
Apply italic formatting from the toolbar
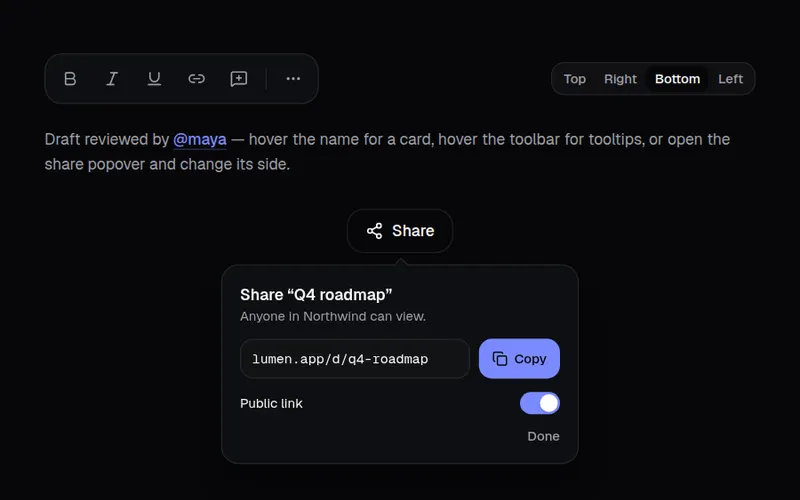[x=112, y=79]
